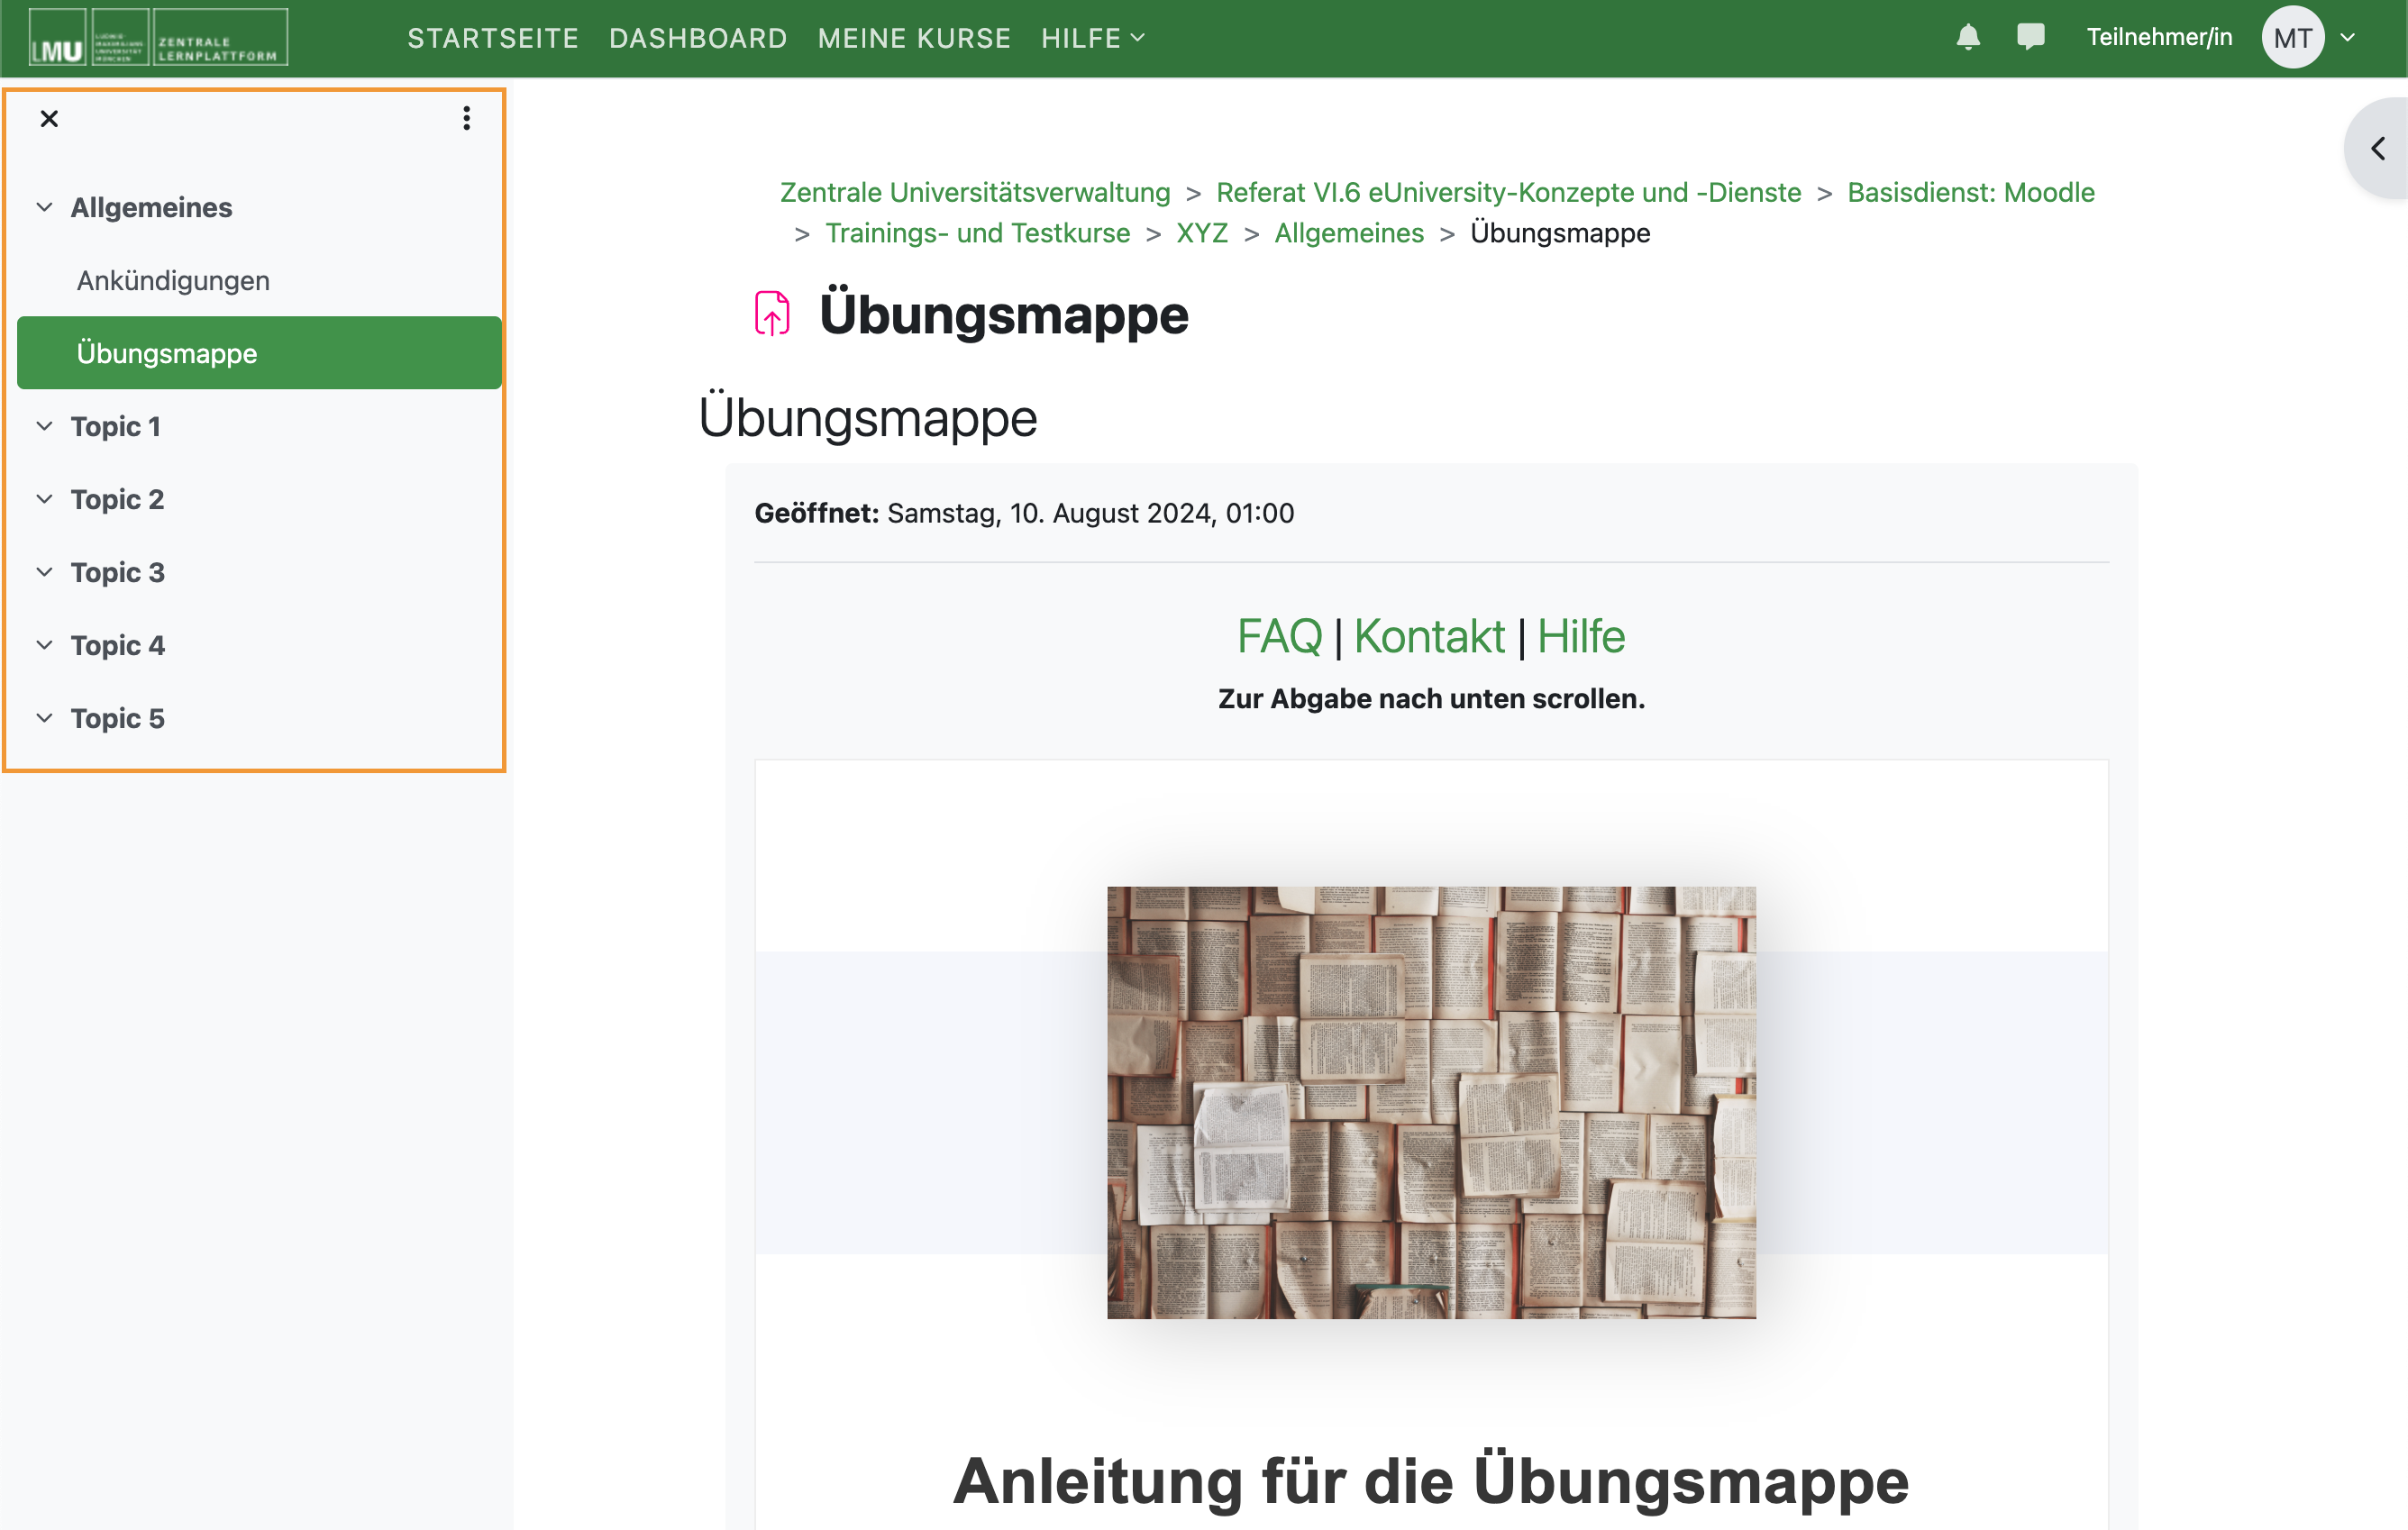Open the Topic 3 section link
Screen dimensions: 2408x1530
(117, 573)
